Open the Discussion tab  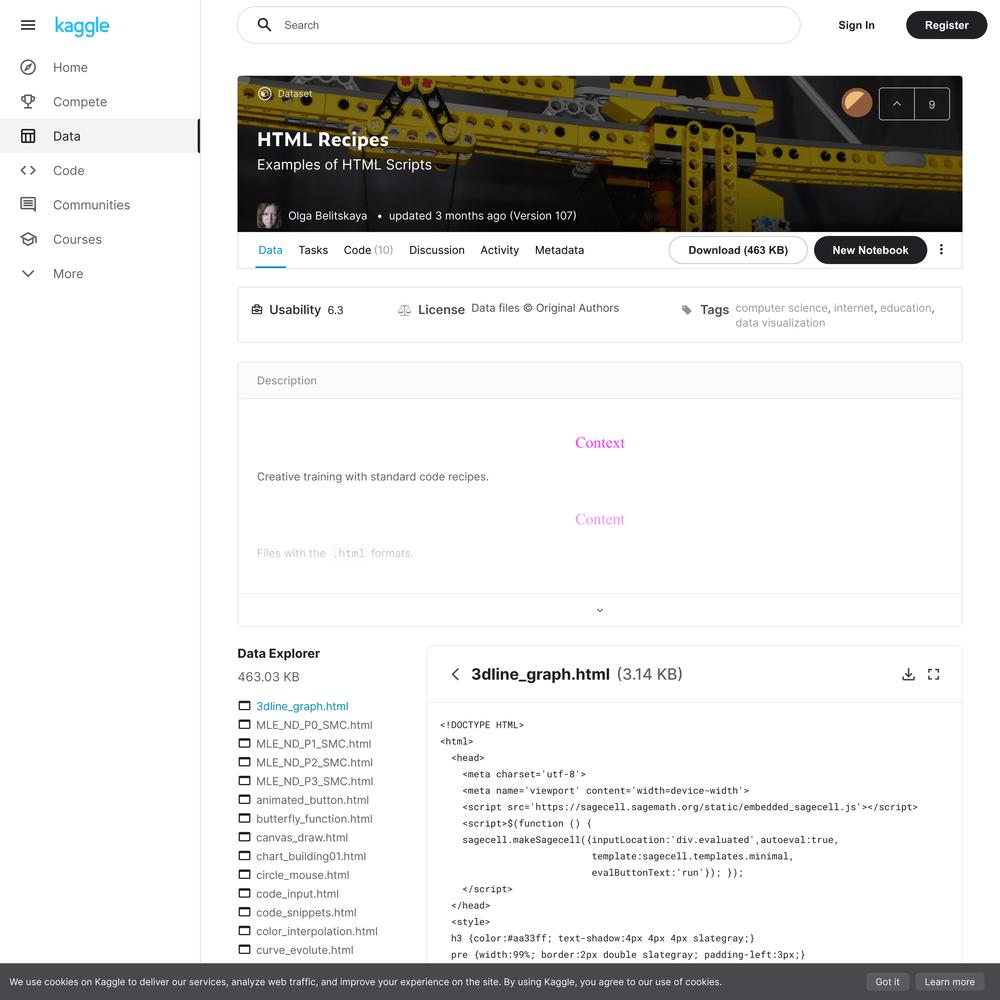coord(437,250)
